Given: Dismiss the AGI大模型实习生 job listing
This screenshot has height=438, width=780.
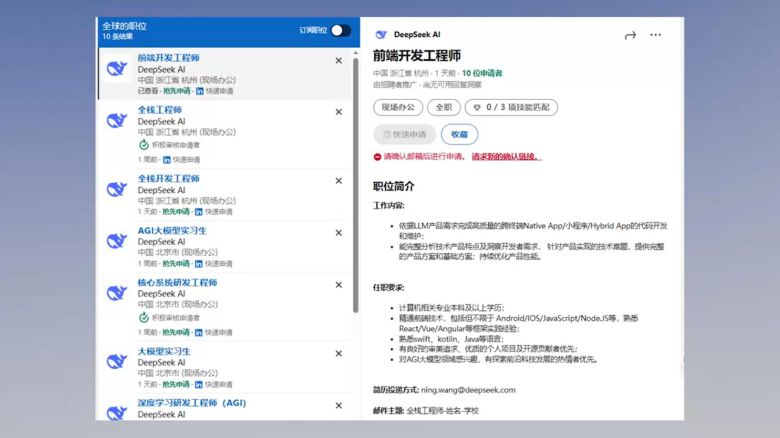Looking at the screenshot, I should (338, 232).
